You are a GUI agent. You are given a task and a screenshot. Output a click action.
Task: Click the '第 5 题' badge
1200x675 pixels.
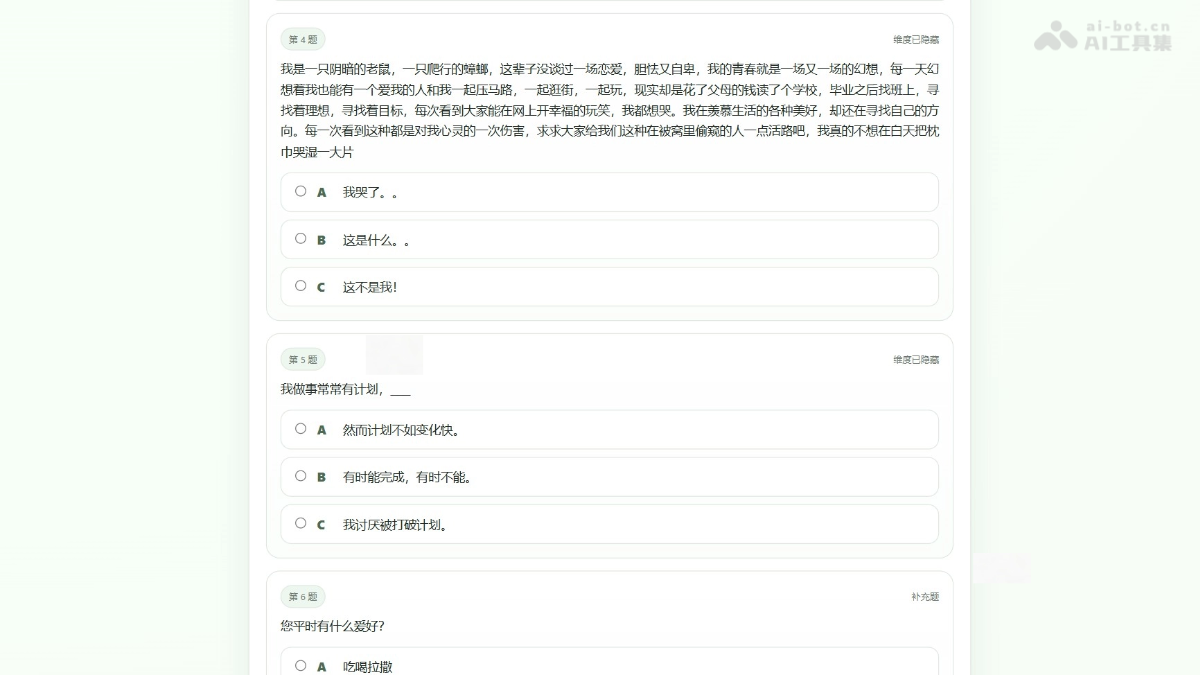303,360
